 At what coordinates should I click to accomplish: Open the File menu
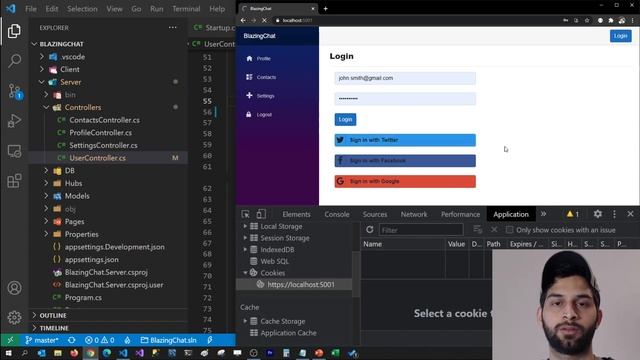(x=31, y=9)
